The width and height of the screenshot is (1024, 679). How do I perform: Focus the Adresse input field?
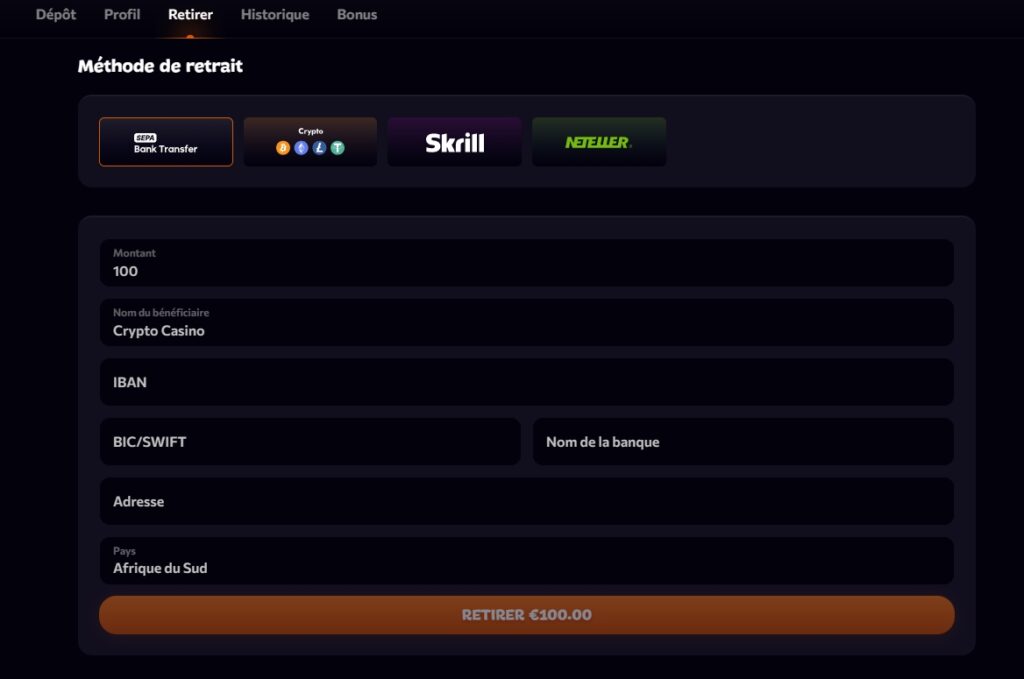tap(526, 501)
